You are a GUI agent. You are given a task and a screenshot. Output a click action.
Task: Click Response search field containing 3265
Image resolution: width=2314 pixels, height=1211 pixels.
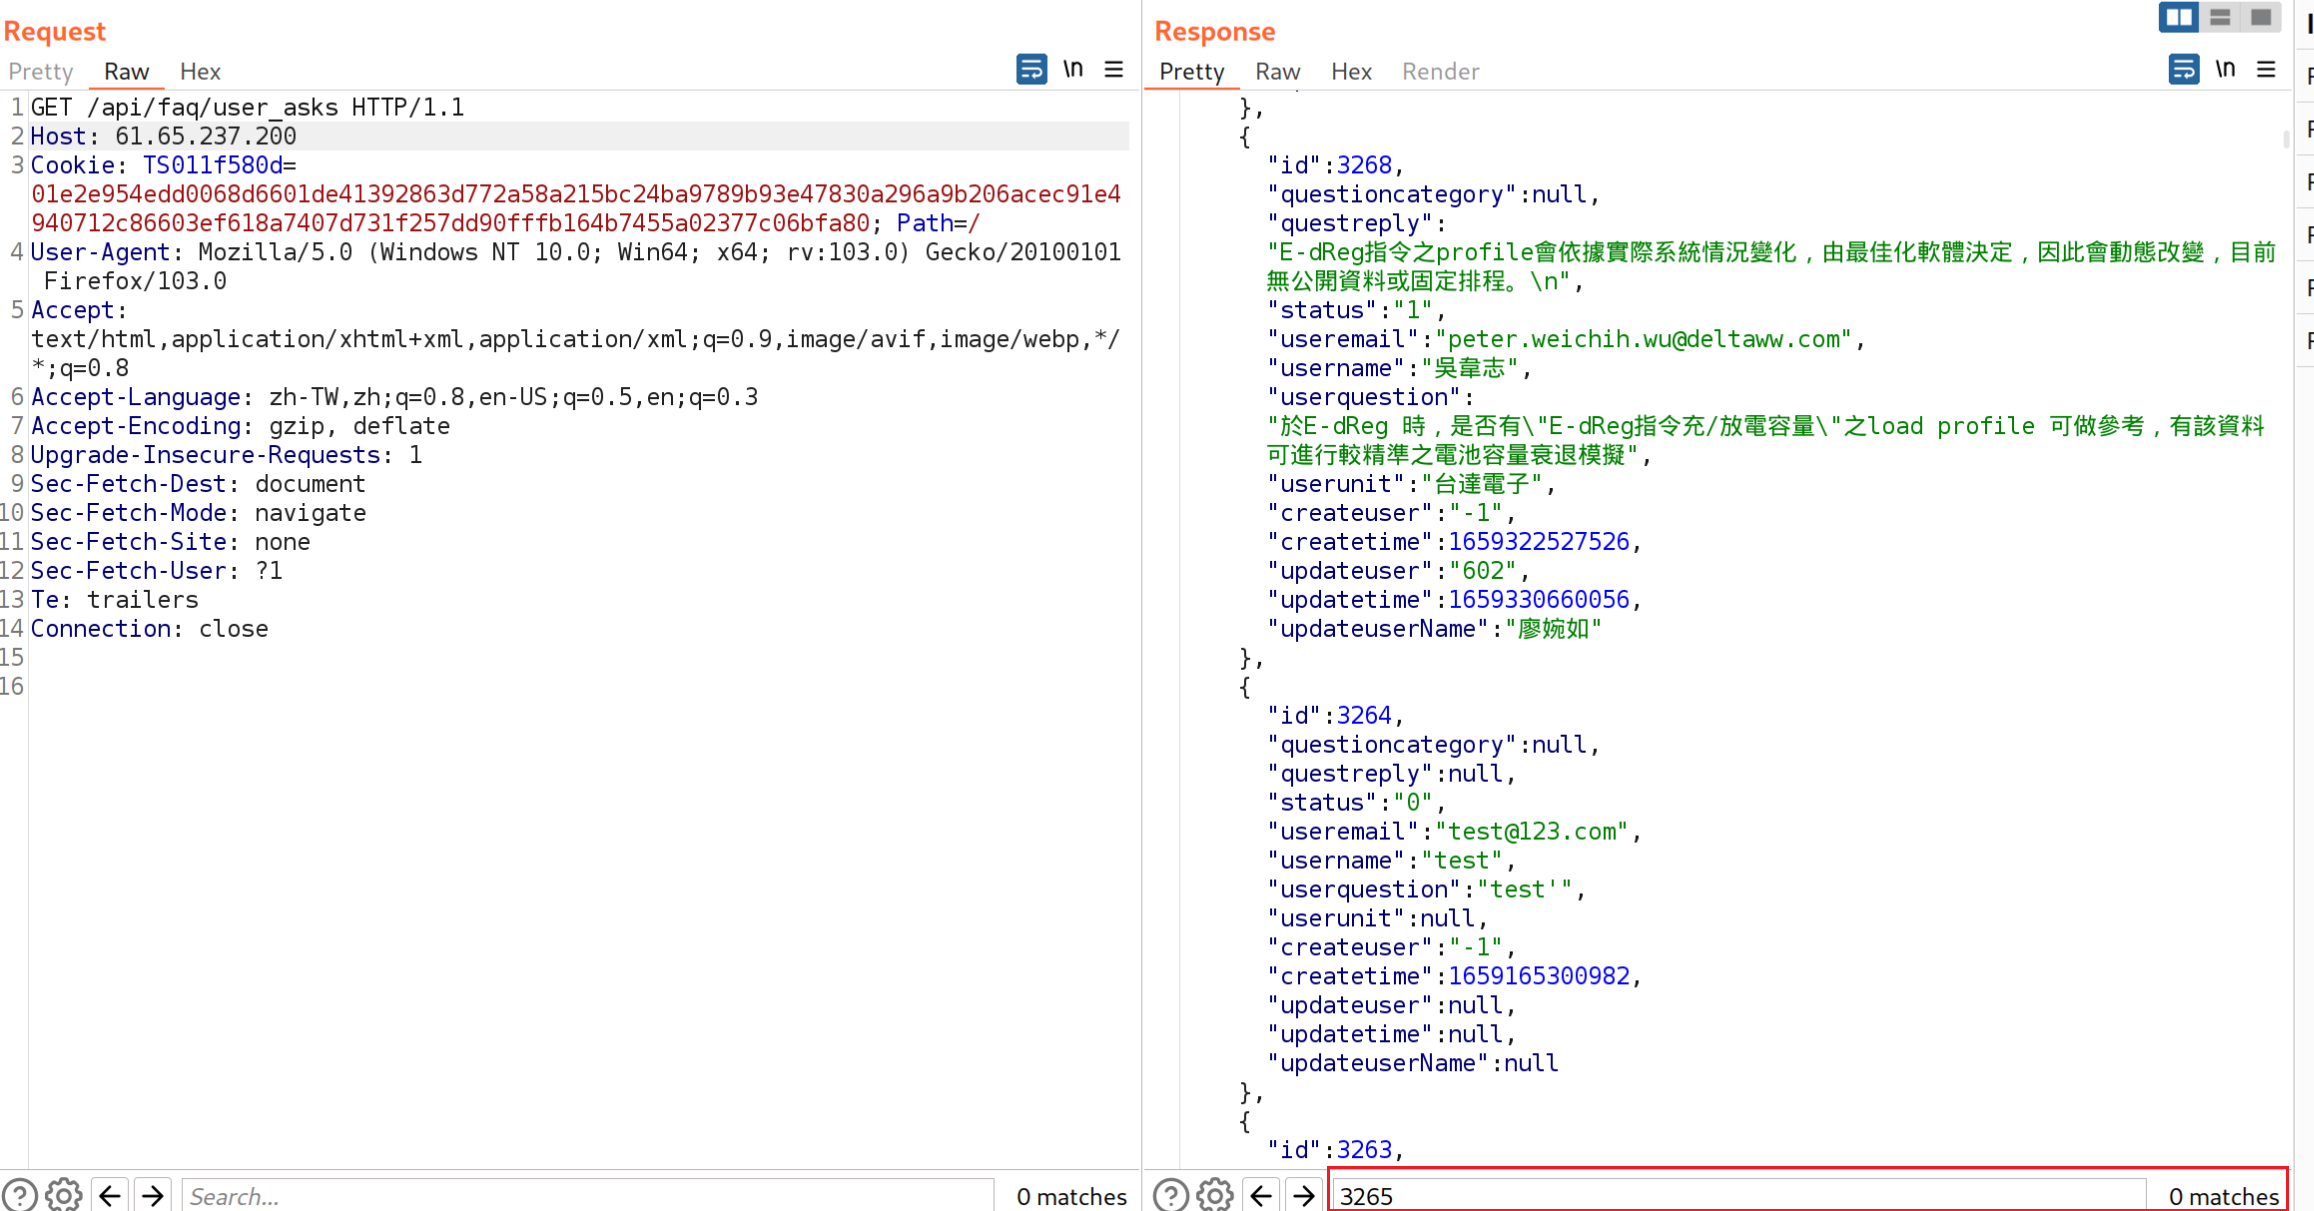pos(1739,1196)
